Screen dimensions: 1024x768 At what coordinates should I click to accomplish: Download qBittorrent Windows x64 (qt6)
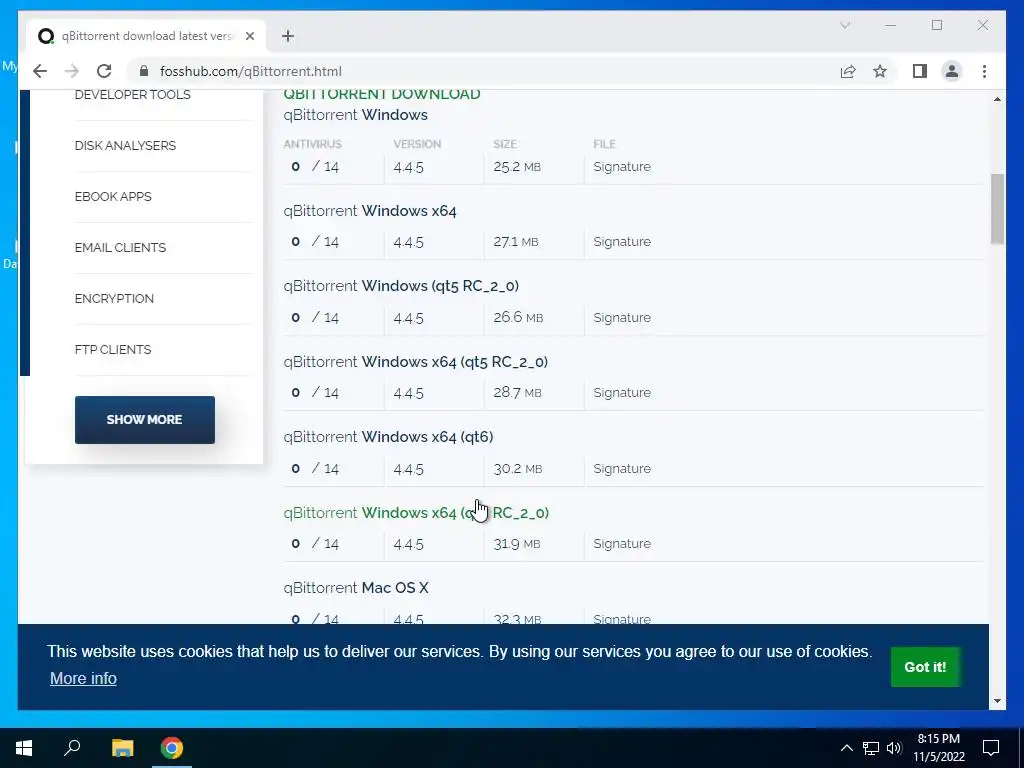point(388,437)
